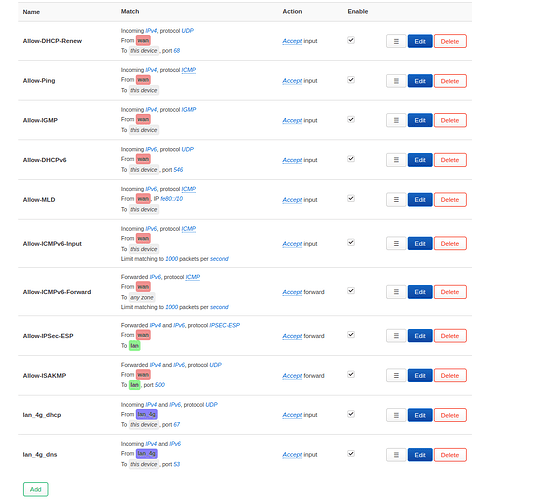Toggle the Allow-ISAKMP enable checkbox
This screenshot has width=539, height=499.
[351, 374]
